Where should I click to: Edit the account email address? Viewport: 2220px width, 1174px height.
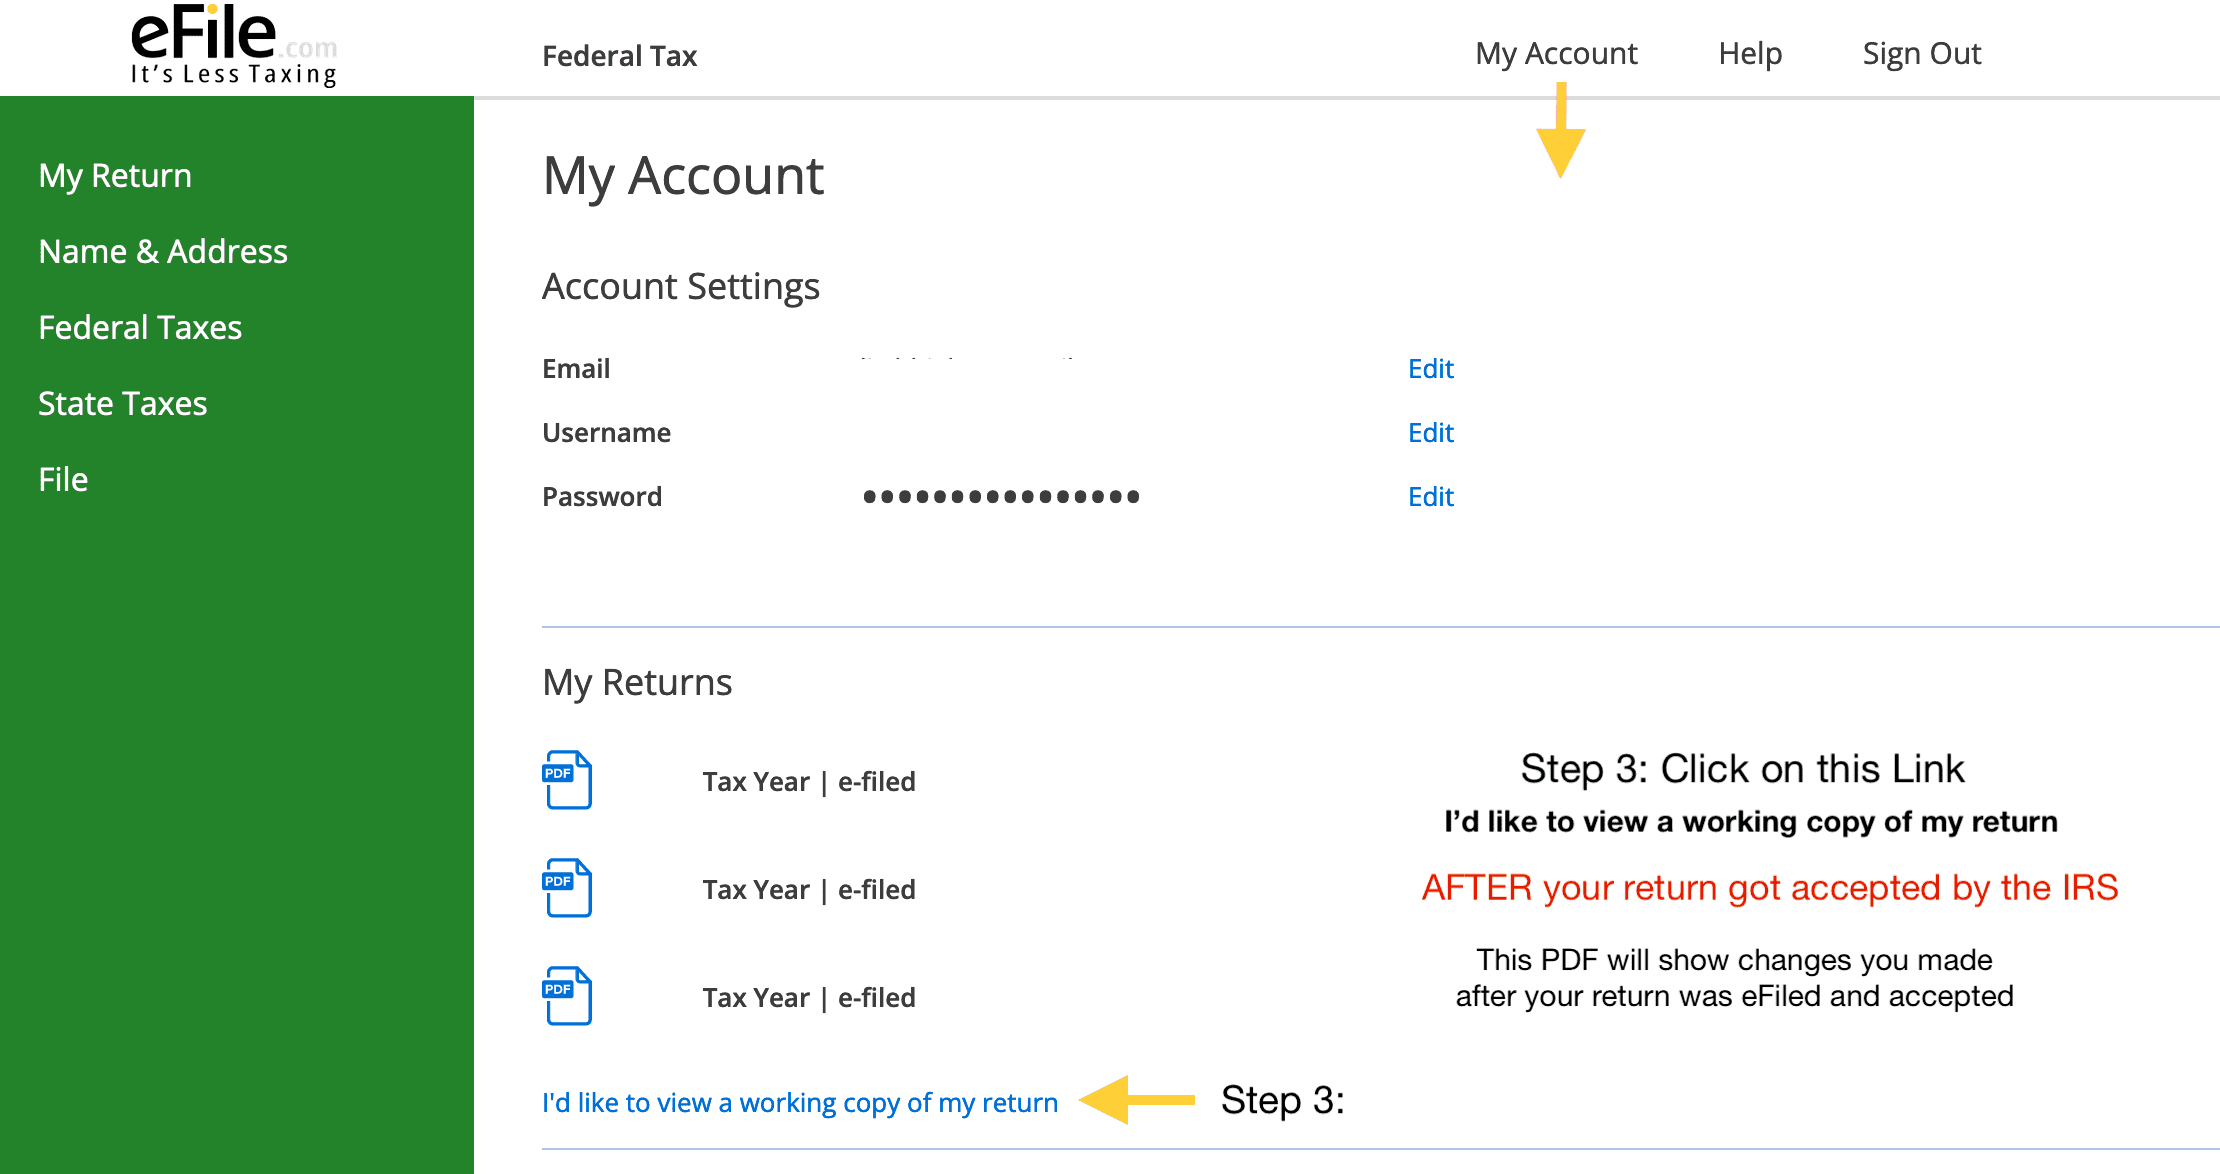(1429, 370)
